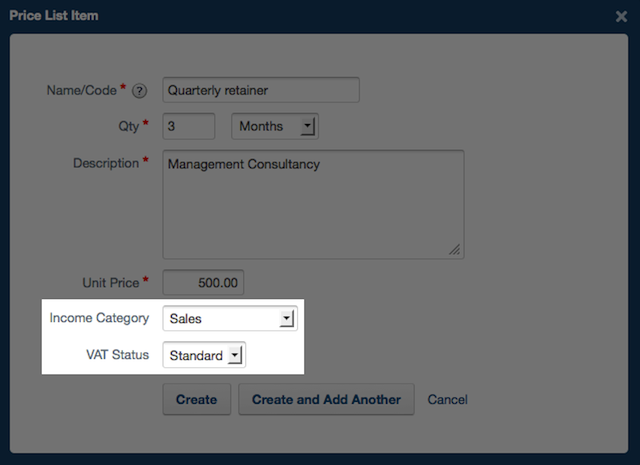Cancel the price list item form
Image resolution: width=640 pixels, height=465 pixels.
point(447,399)
